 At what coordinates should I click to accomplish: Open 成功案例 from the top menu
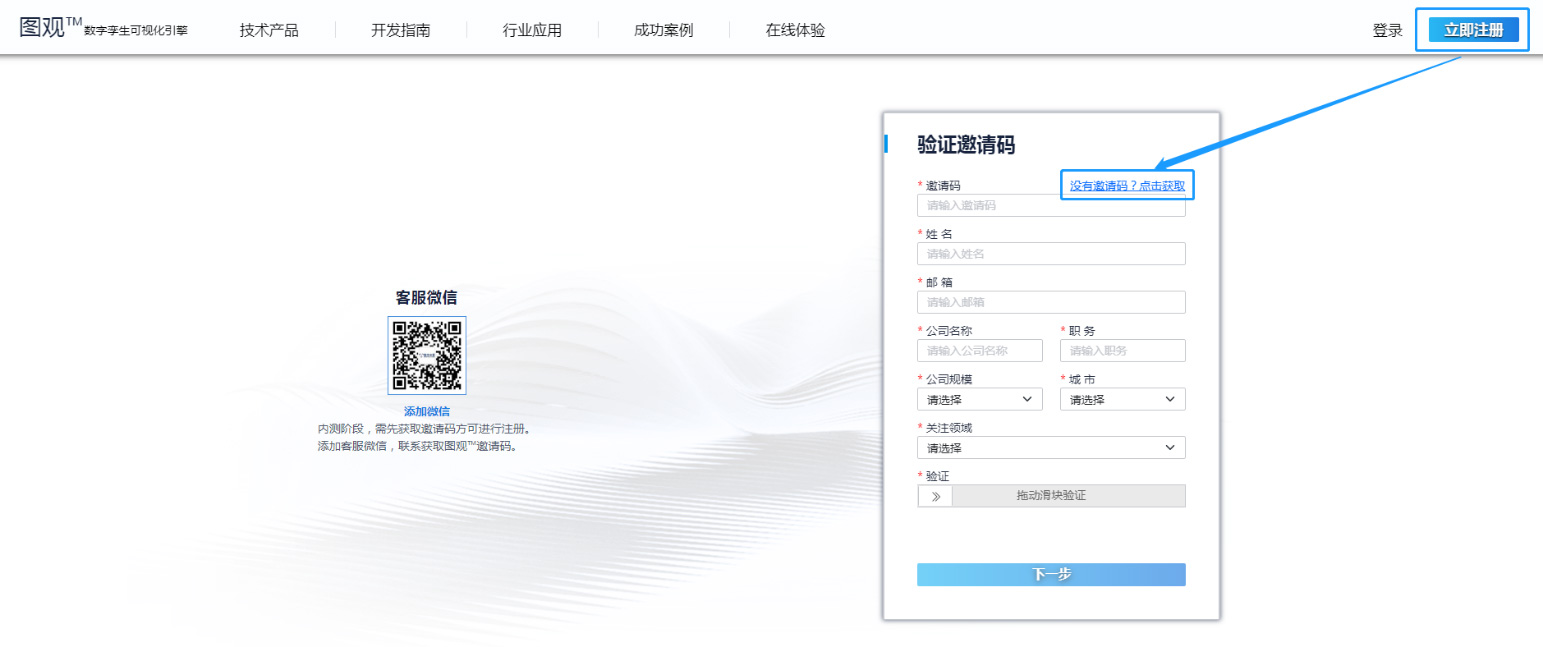(663, 30)
